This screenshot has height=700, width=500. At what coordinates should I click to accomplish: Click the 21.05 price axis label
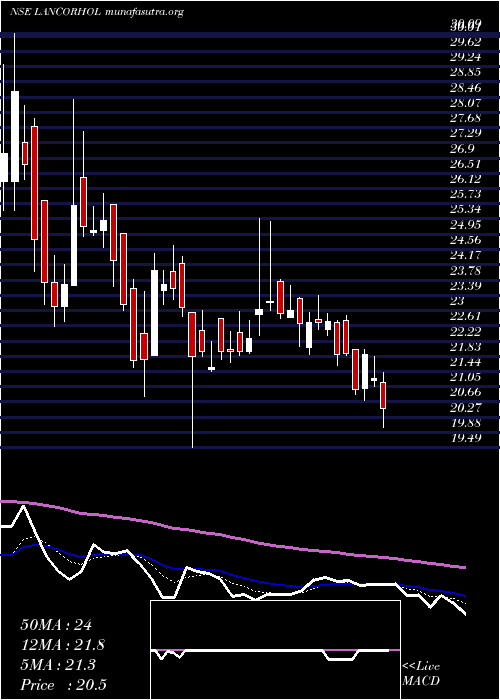(x=465, y=377)
